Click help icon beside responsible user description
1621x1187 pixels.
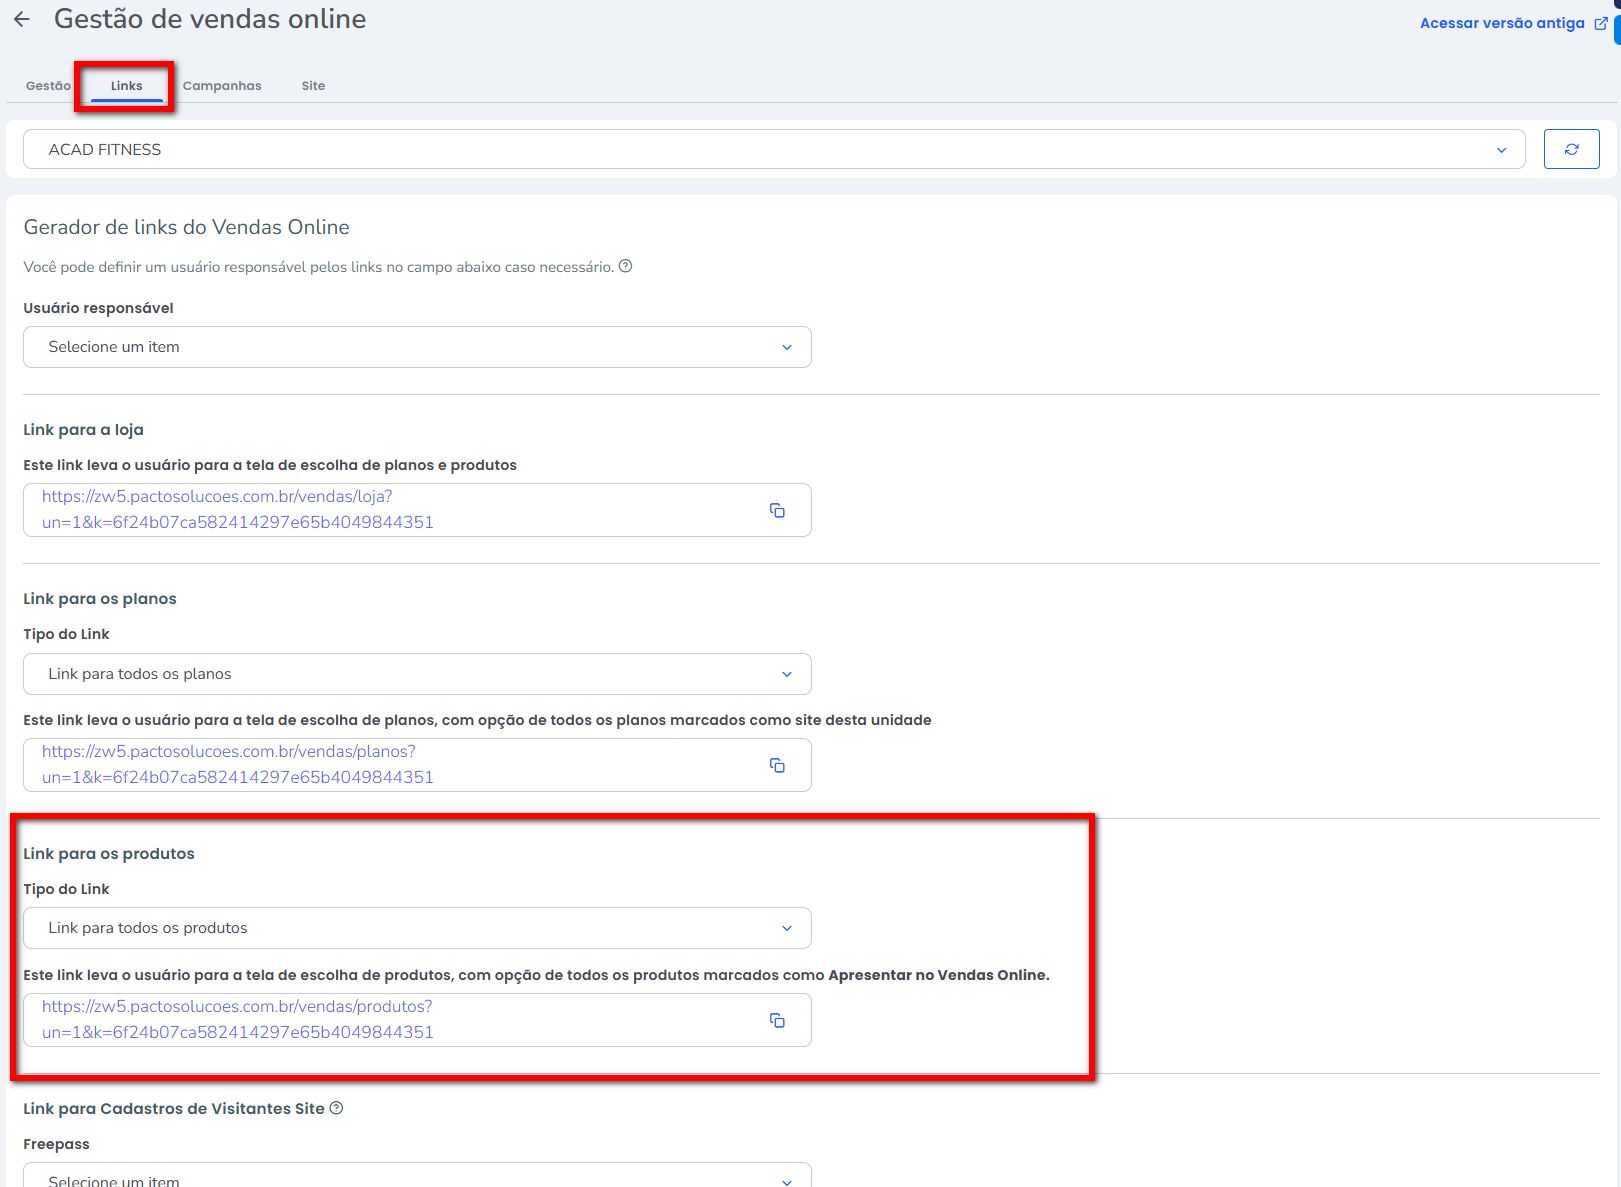625,266
